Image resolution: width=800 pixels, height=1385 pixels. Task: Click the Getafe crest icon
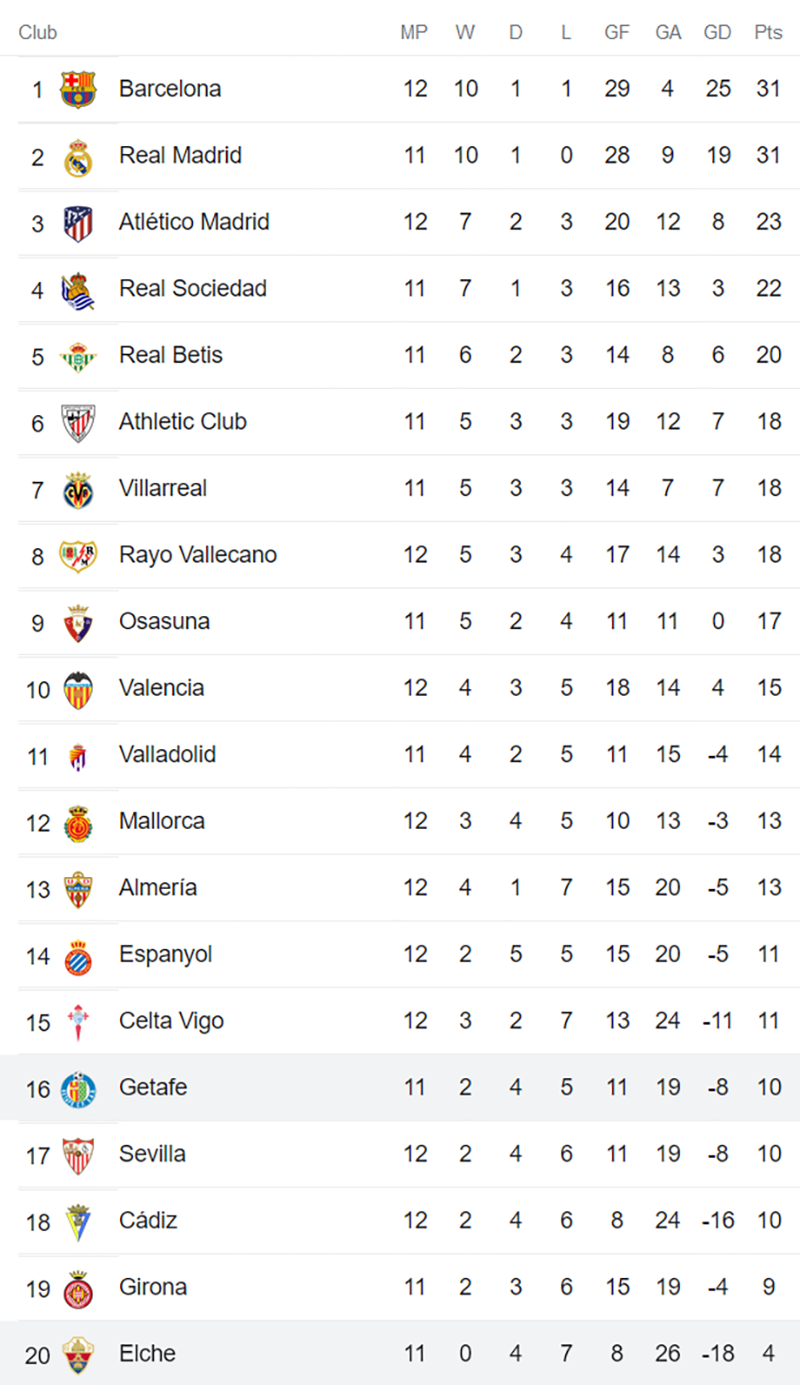pos(77,1088)
